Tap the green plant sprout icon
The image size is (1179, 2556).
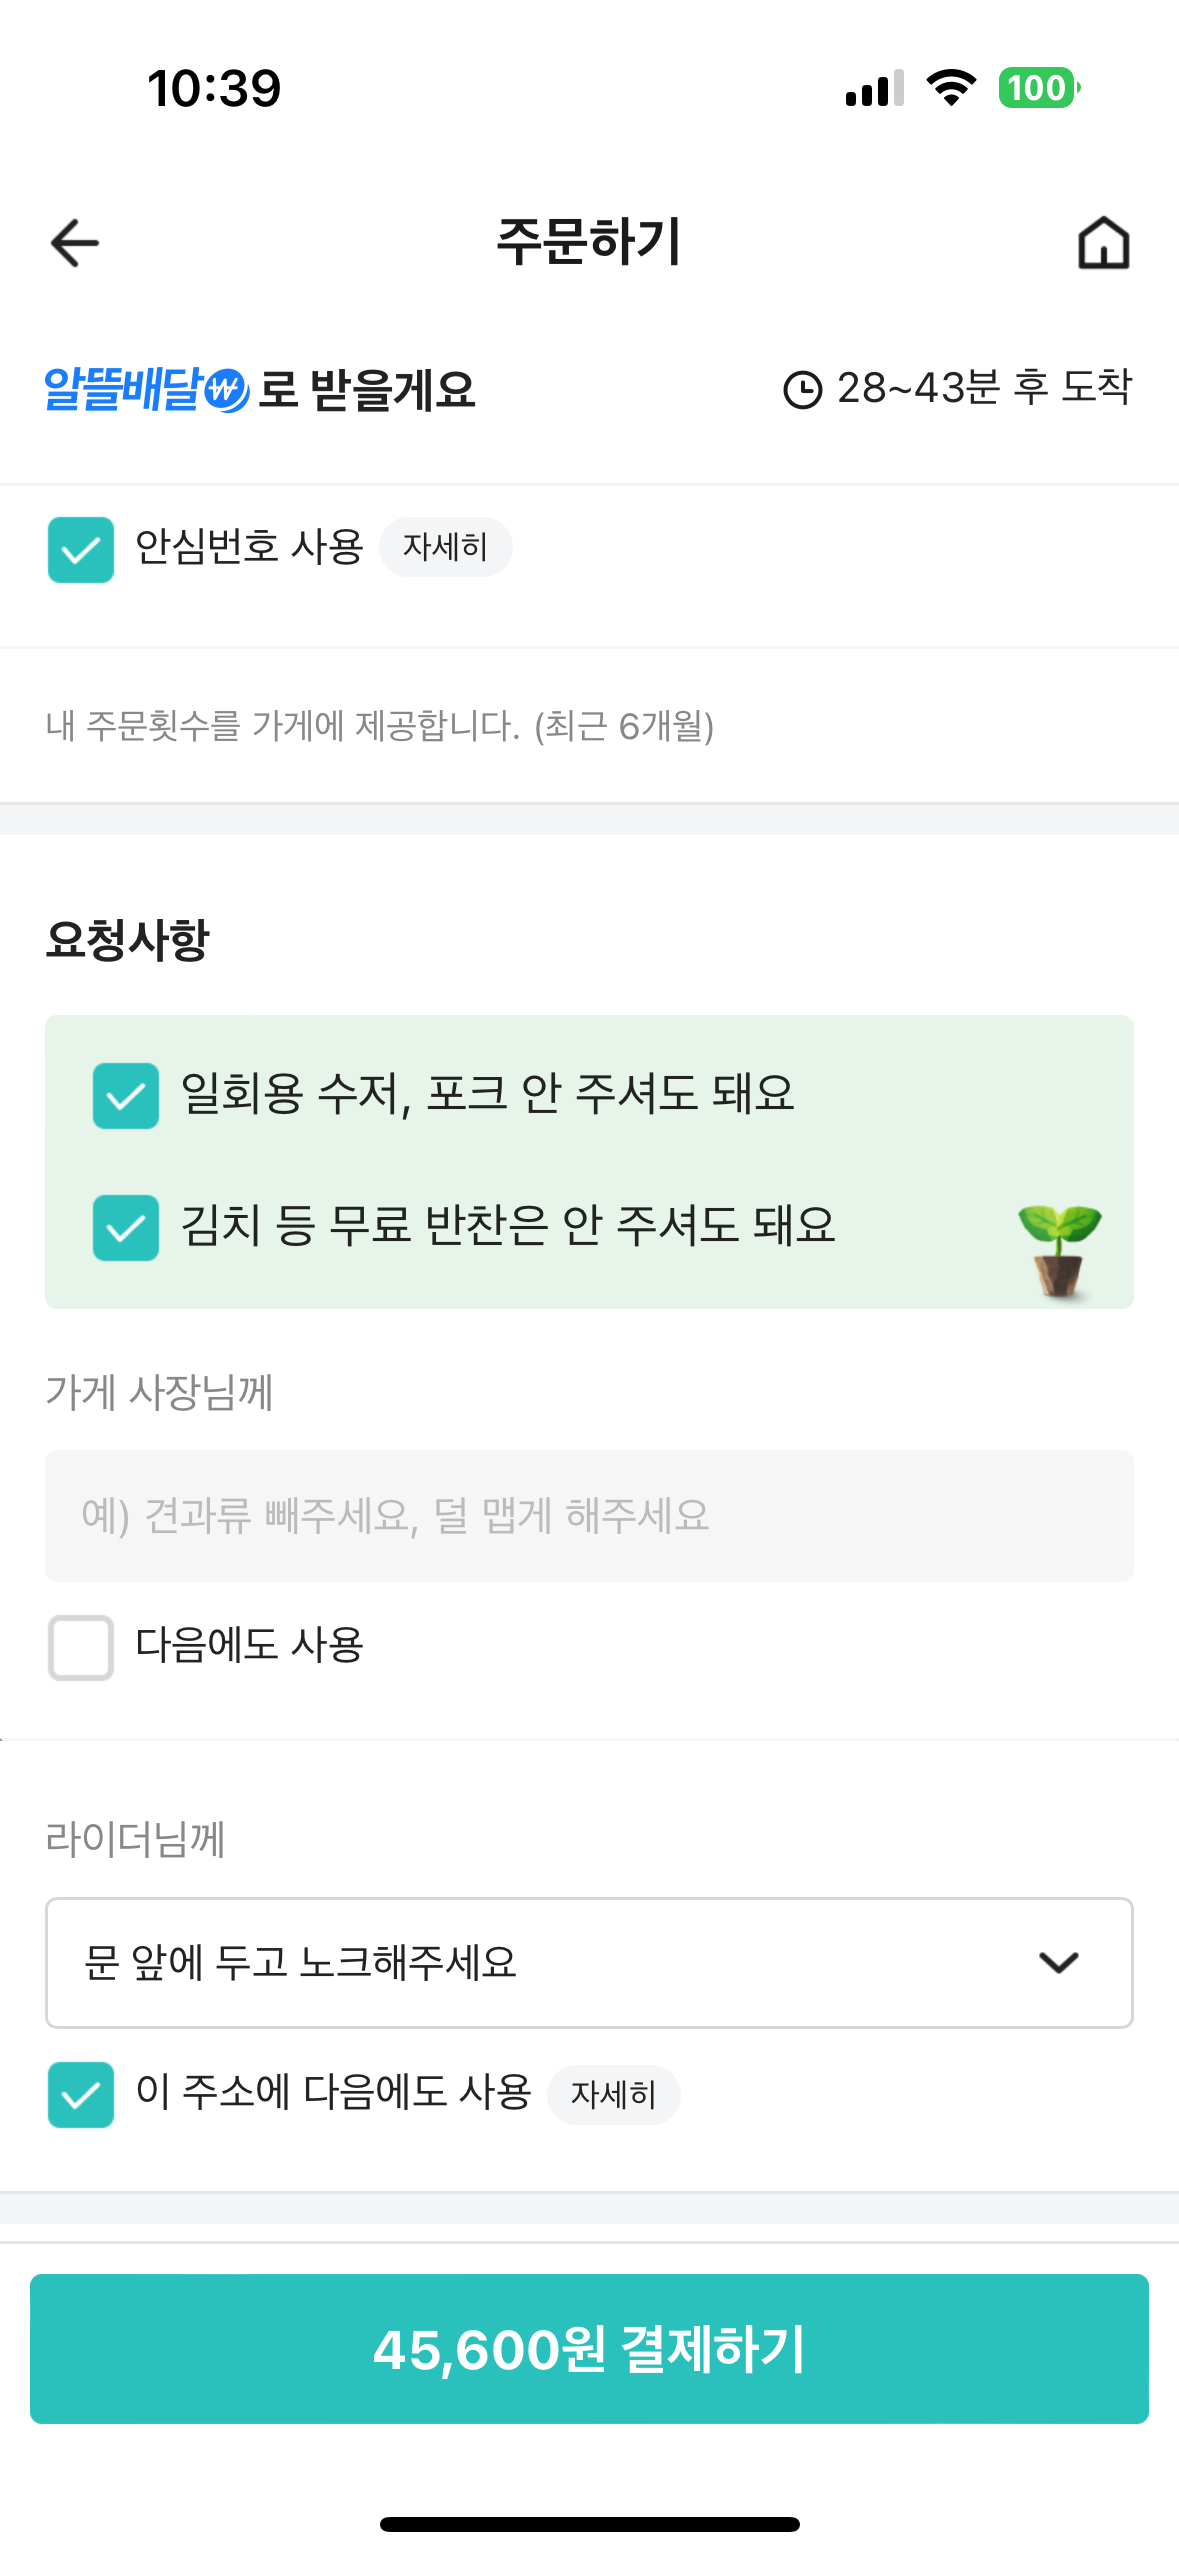point(1059,1250)
